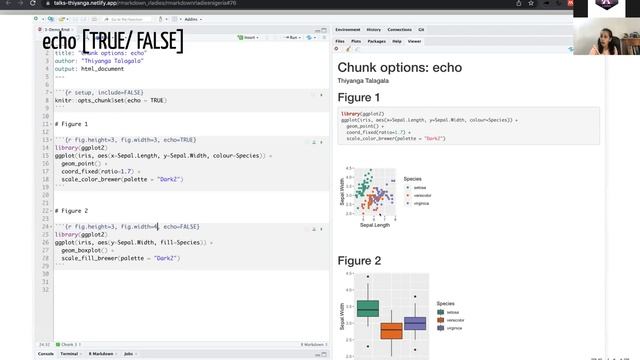
Task: Run the Figure 1 chunk play icon
Action: coord(321,142)
